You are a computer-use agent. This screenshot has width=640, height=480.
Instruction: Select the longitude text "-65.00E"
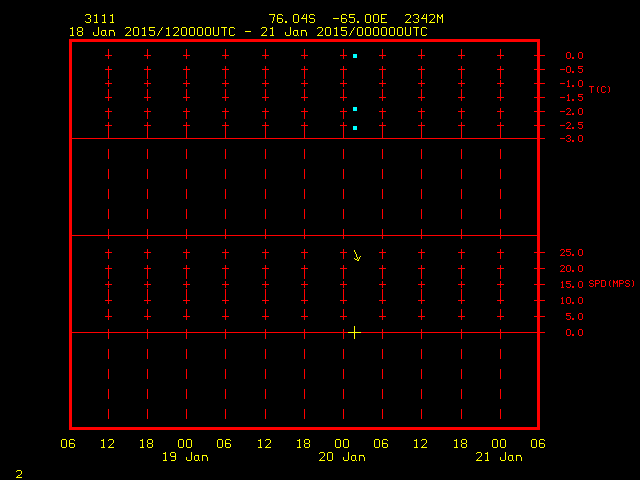(360, 19)
